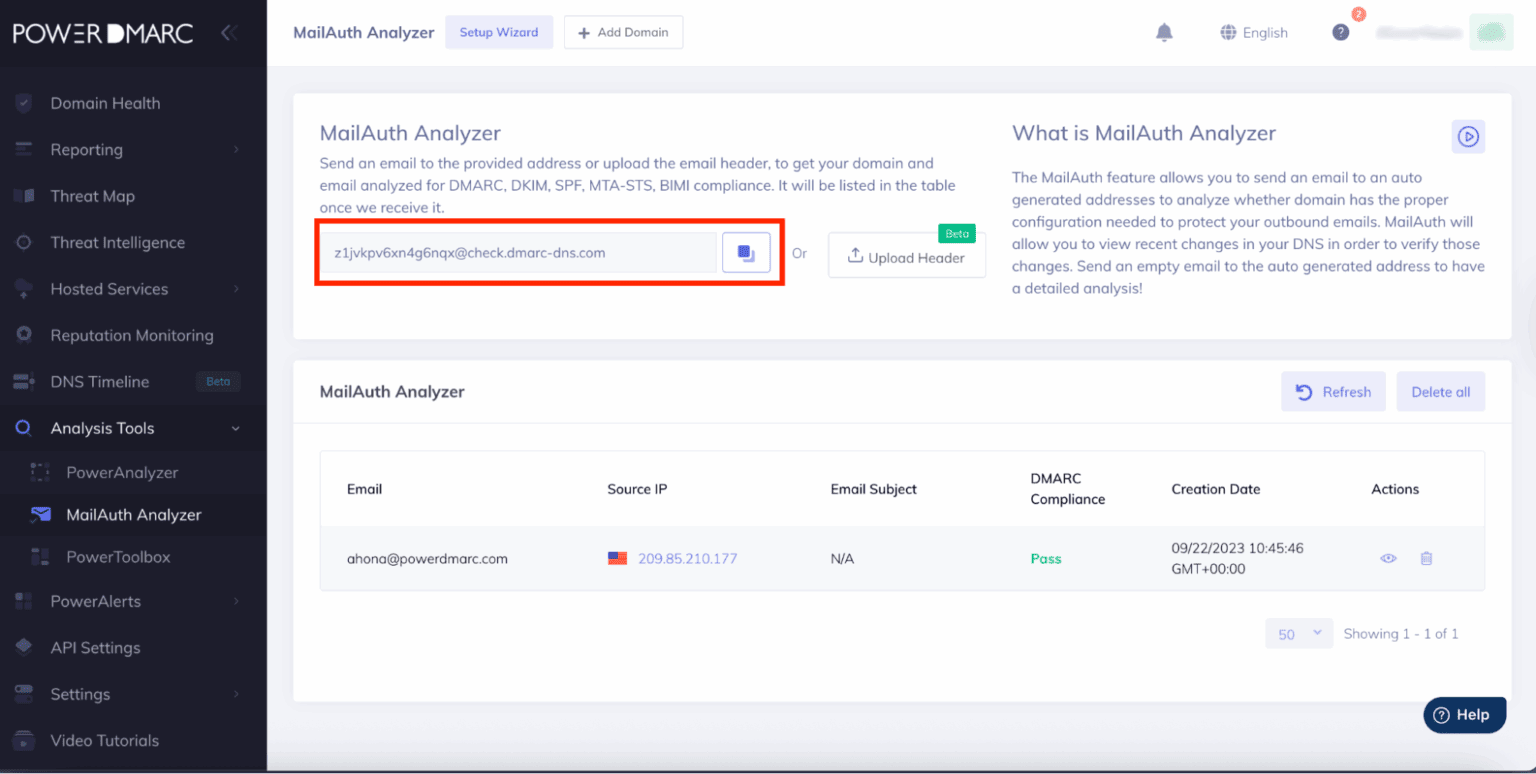Open the Setup Wizard
Viewport: 1536px width, 774px height.
click(499, 32)
